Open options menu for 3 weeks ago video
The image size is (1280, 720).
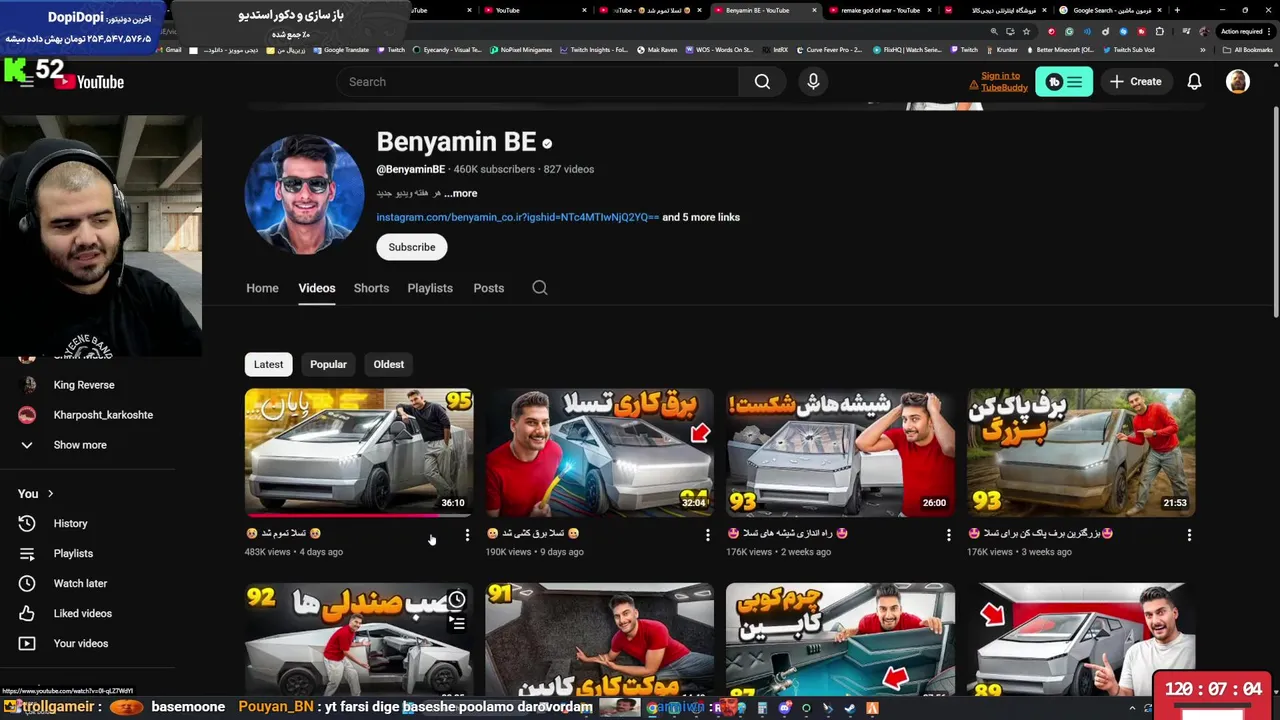1189,535
